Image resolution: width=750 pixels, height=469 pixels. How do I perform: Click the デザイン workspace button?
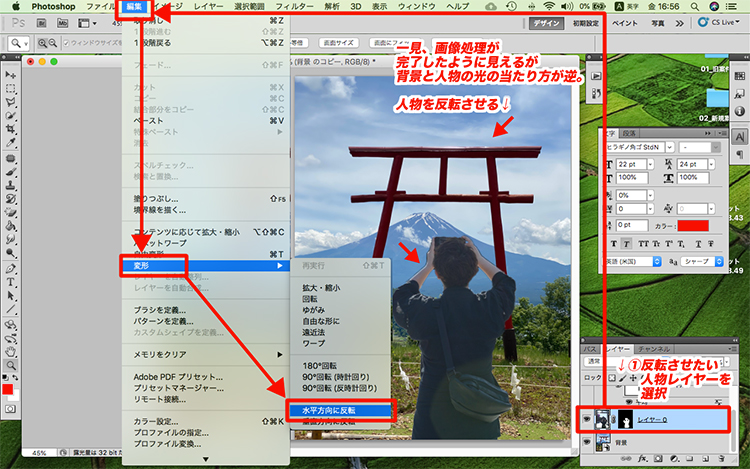tap(547, 23)
